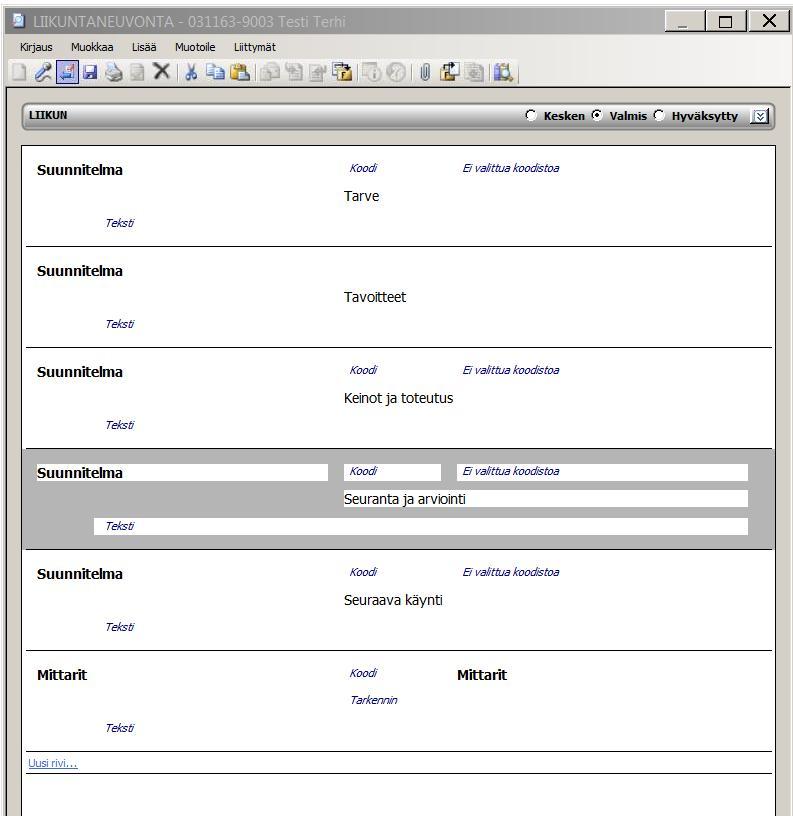Maximize the LIIKUNTANEUVONTA window
This screenshot has width=793, height=816.
point(726,21)
